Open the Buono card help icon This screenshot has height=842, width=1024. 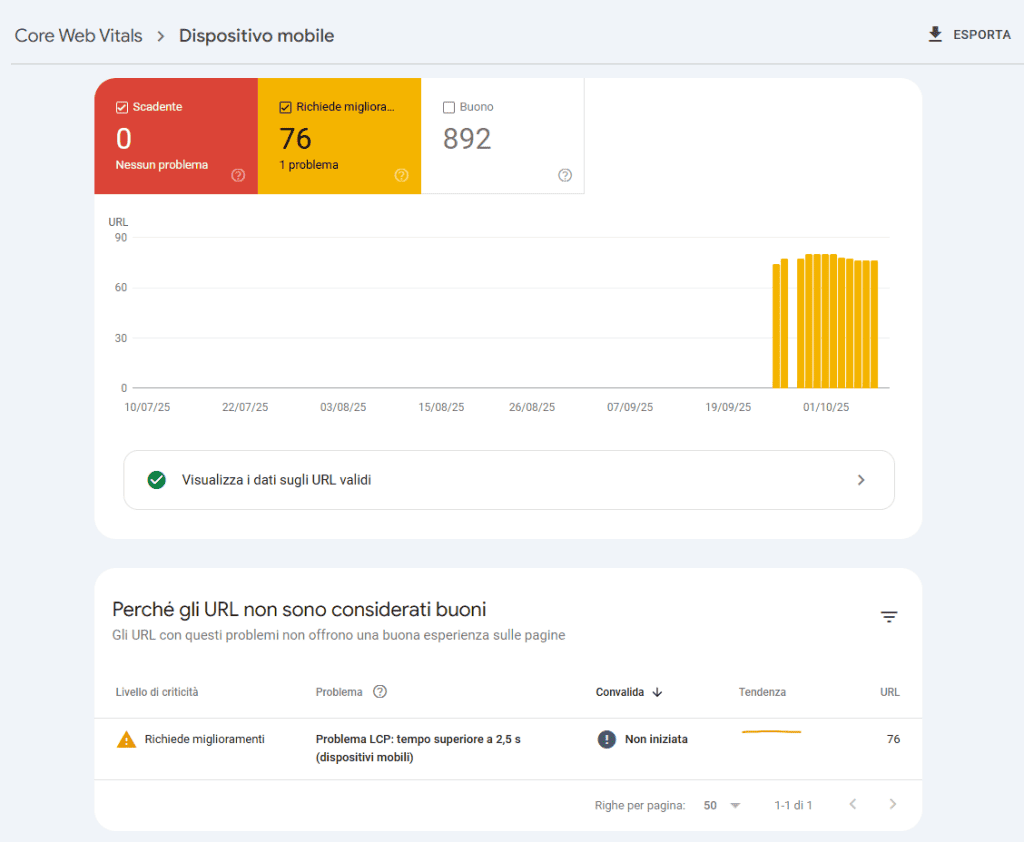point(565,175)
